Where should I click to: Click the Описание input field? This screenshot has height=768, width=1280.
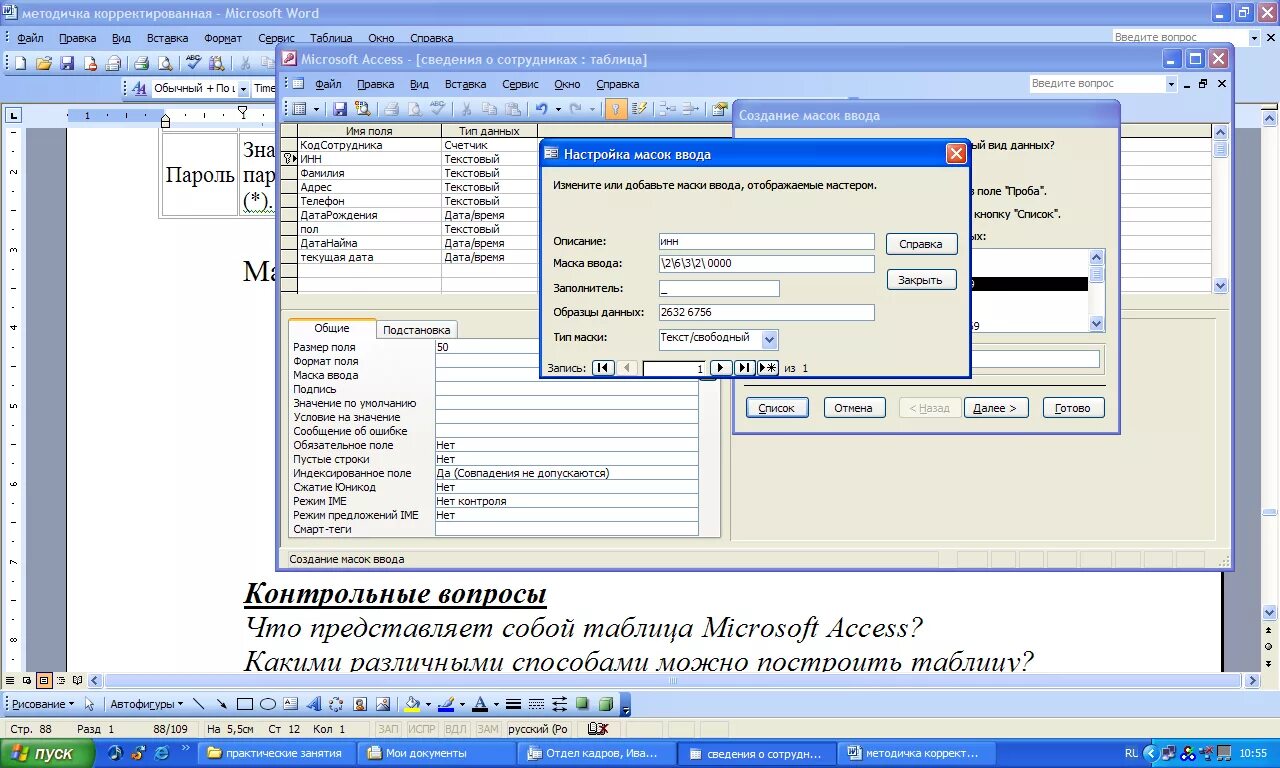tap(766, 241)
